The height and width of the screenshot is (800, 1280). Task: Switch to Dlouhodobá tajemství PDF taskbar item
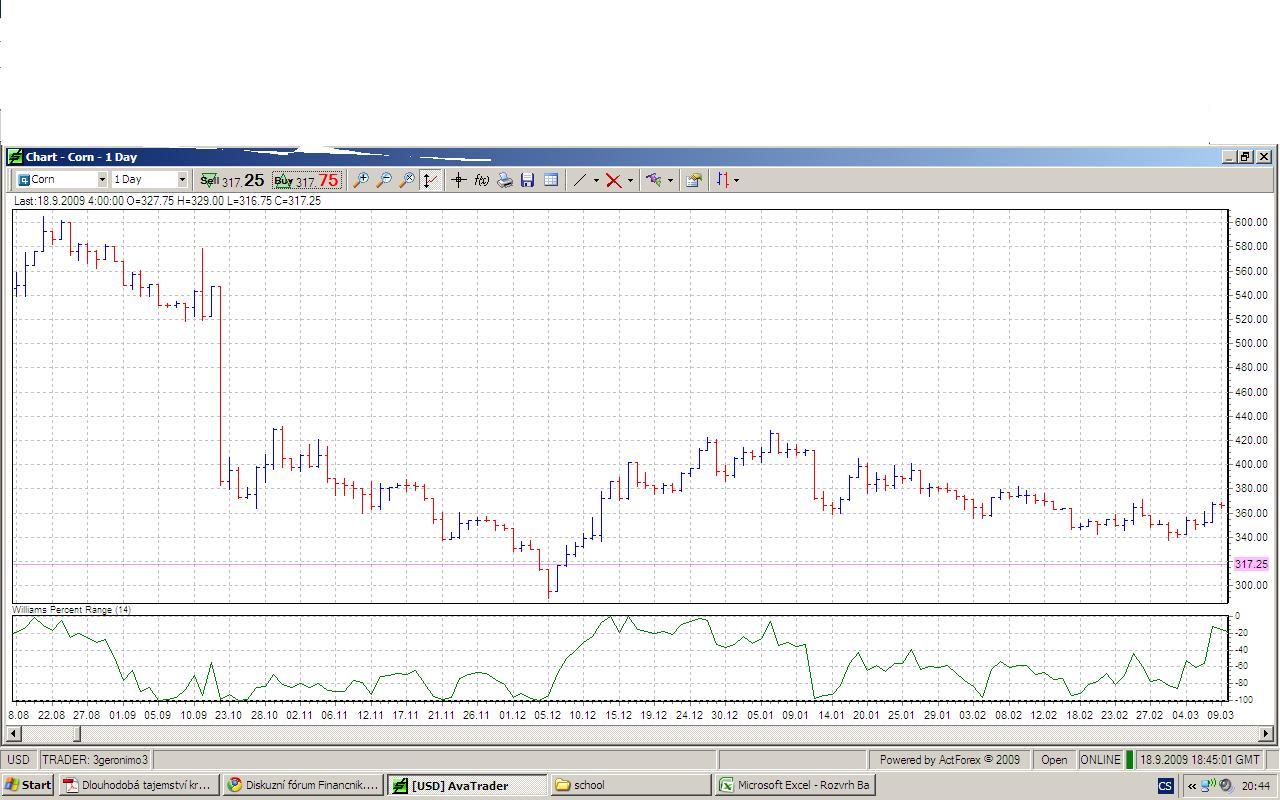pyautogui.click(x=138, y=785)
